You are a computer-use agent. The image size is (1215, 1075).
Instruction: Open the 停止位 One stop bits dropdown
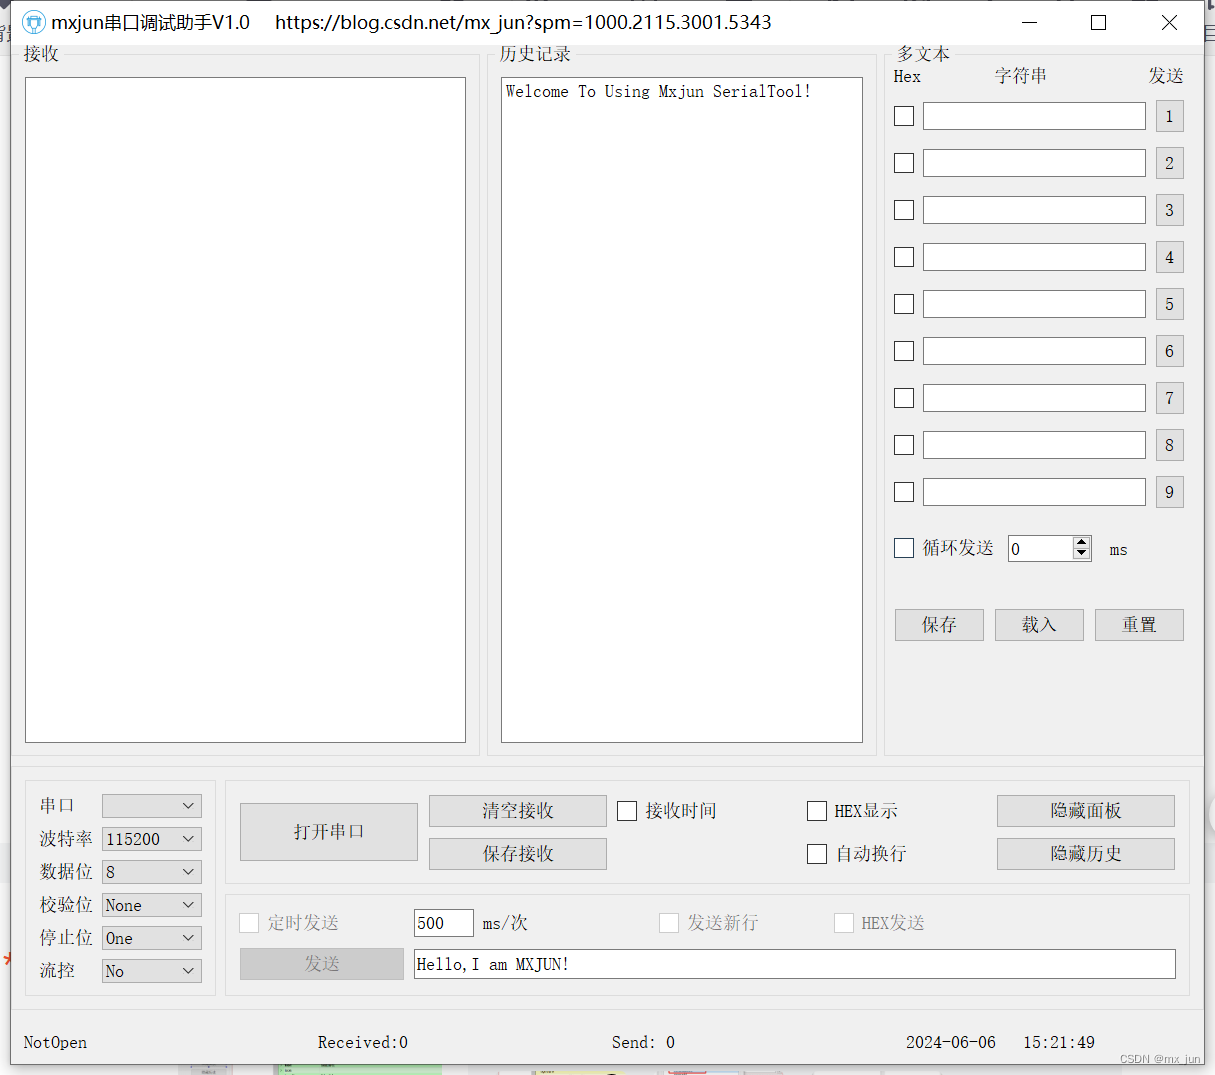click(x=152, y=938)
